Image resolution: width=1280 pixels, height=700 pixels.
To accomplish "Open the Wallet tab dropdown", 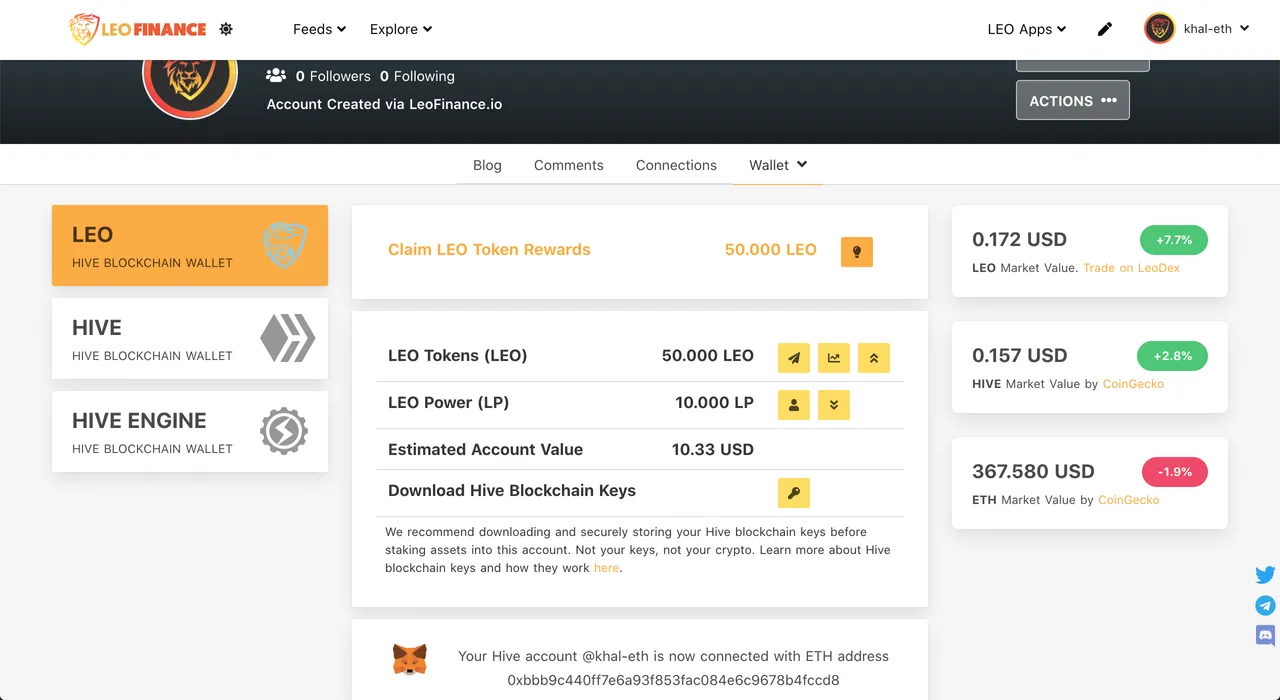I will [x=778, y=165].
